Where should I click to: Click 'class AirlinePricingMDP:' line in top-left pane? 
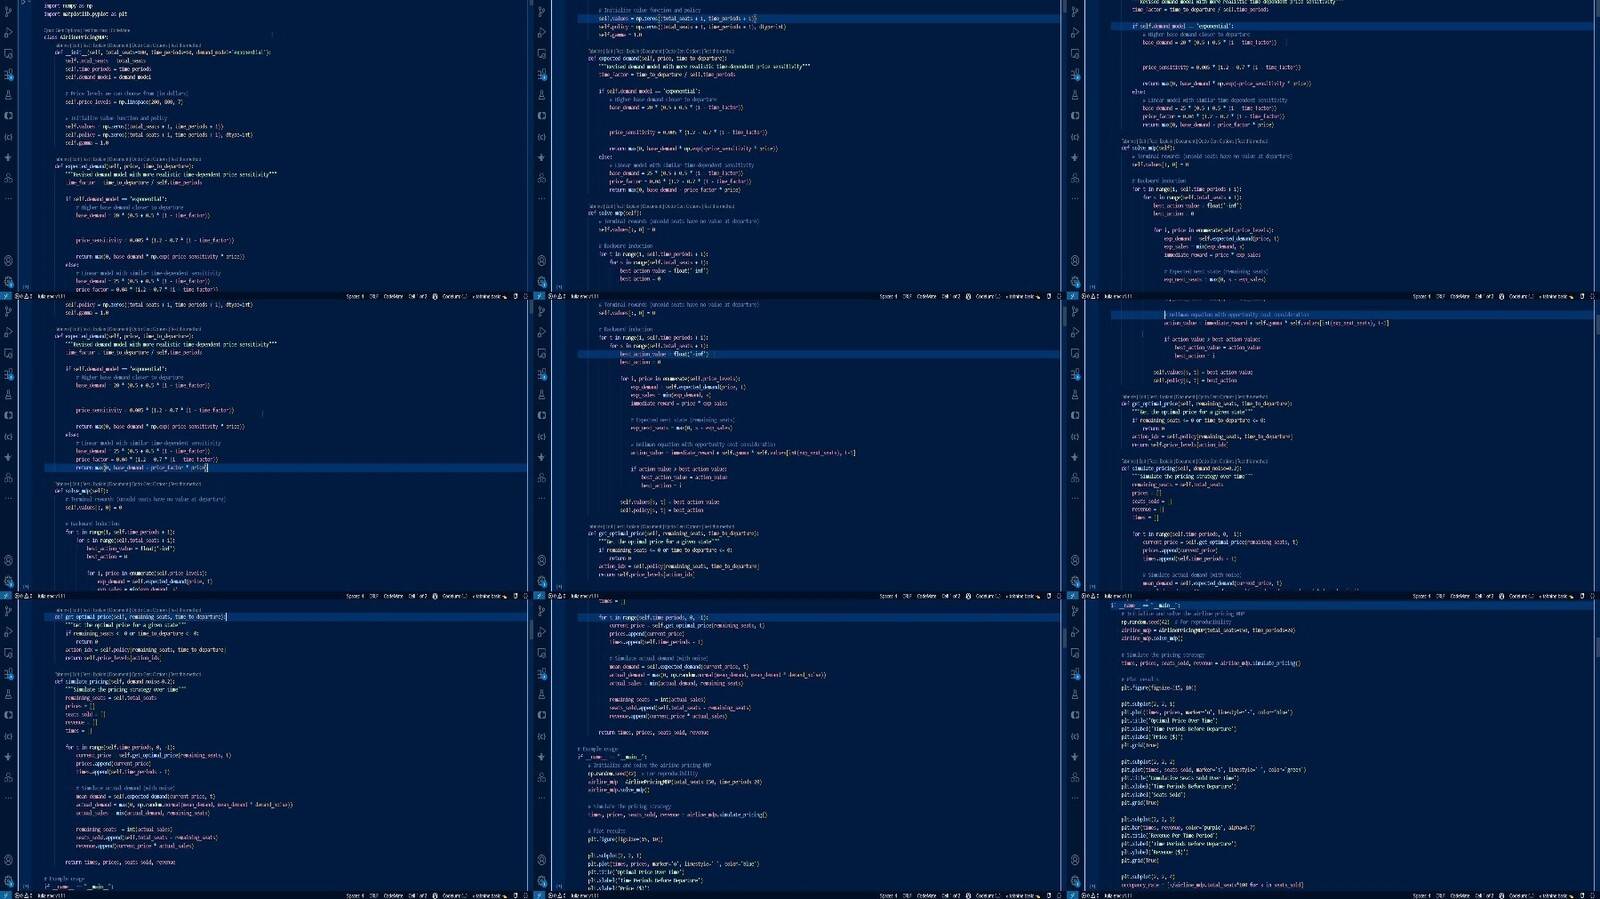tap(75, 37)
